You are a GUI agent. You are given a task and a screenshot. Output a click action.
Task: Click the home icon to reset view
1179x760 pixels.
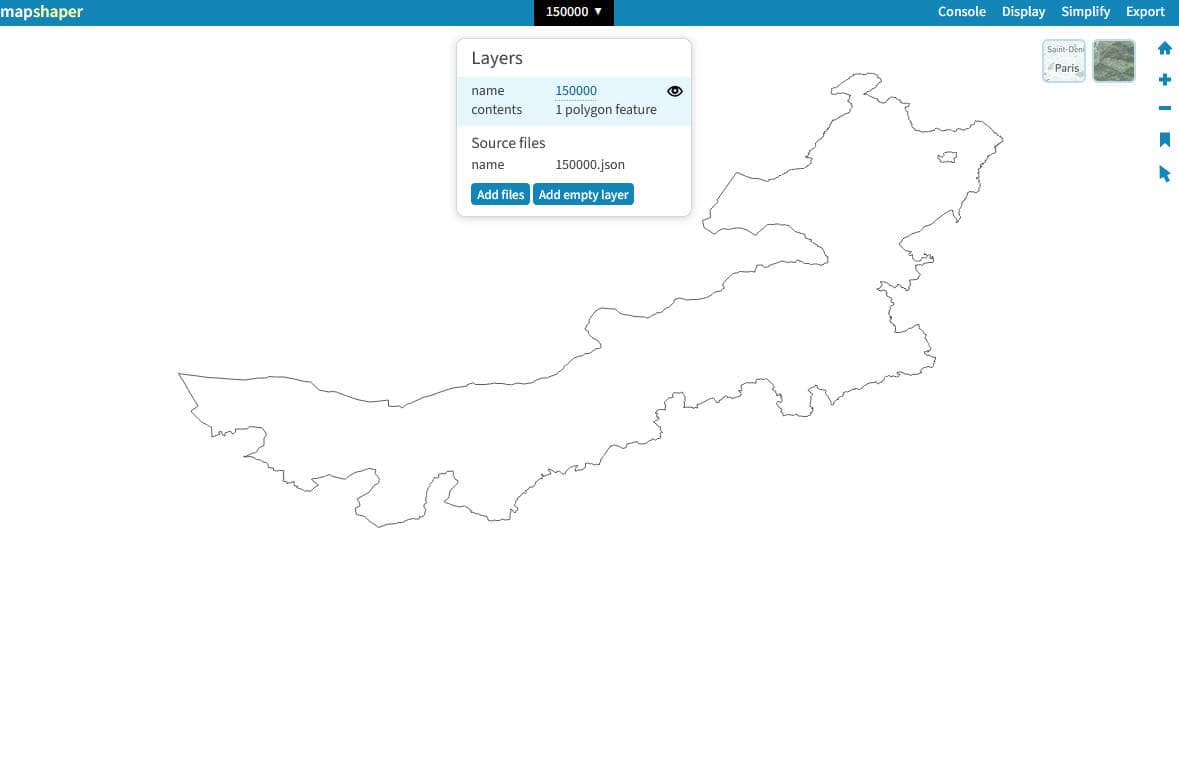pos(1164,48)
